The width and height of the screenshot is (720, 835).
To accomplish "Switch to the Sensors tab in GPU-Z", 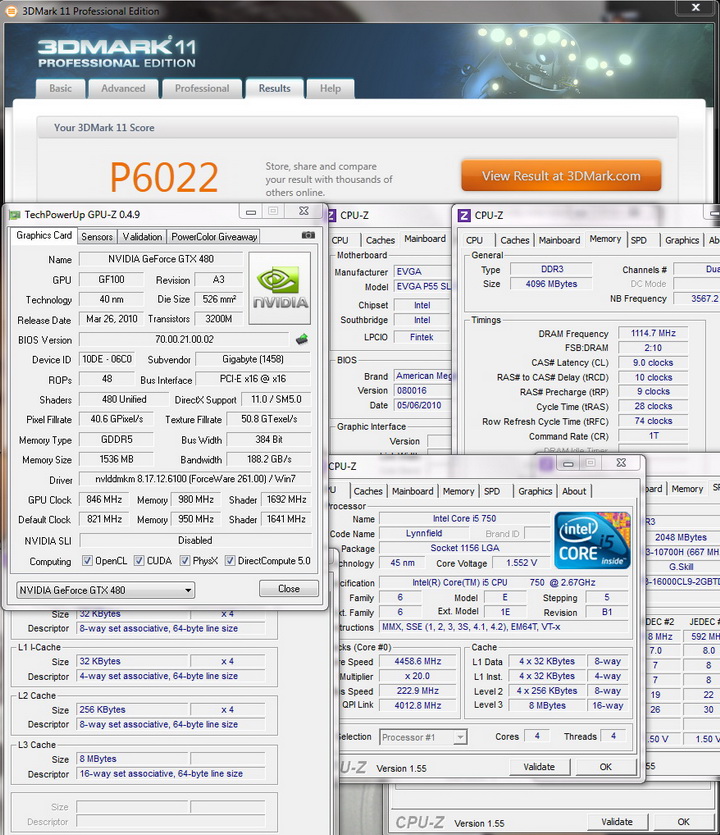I will coord(97,237).
